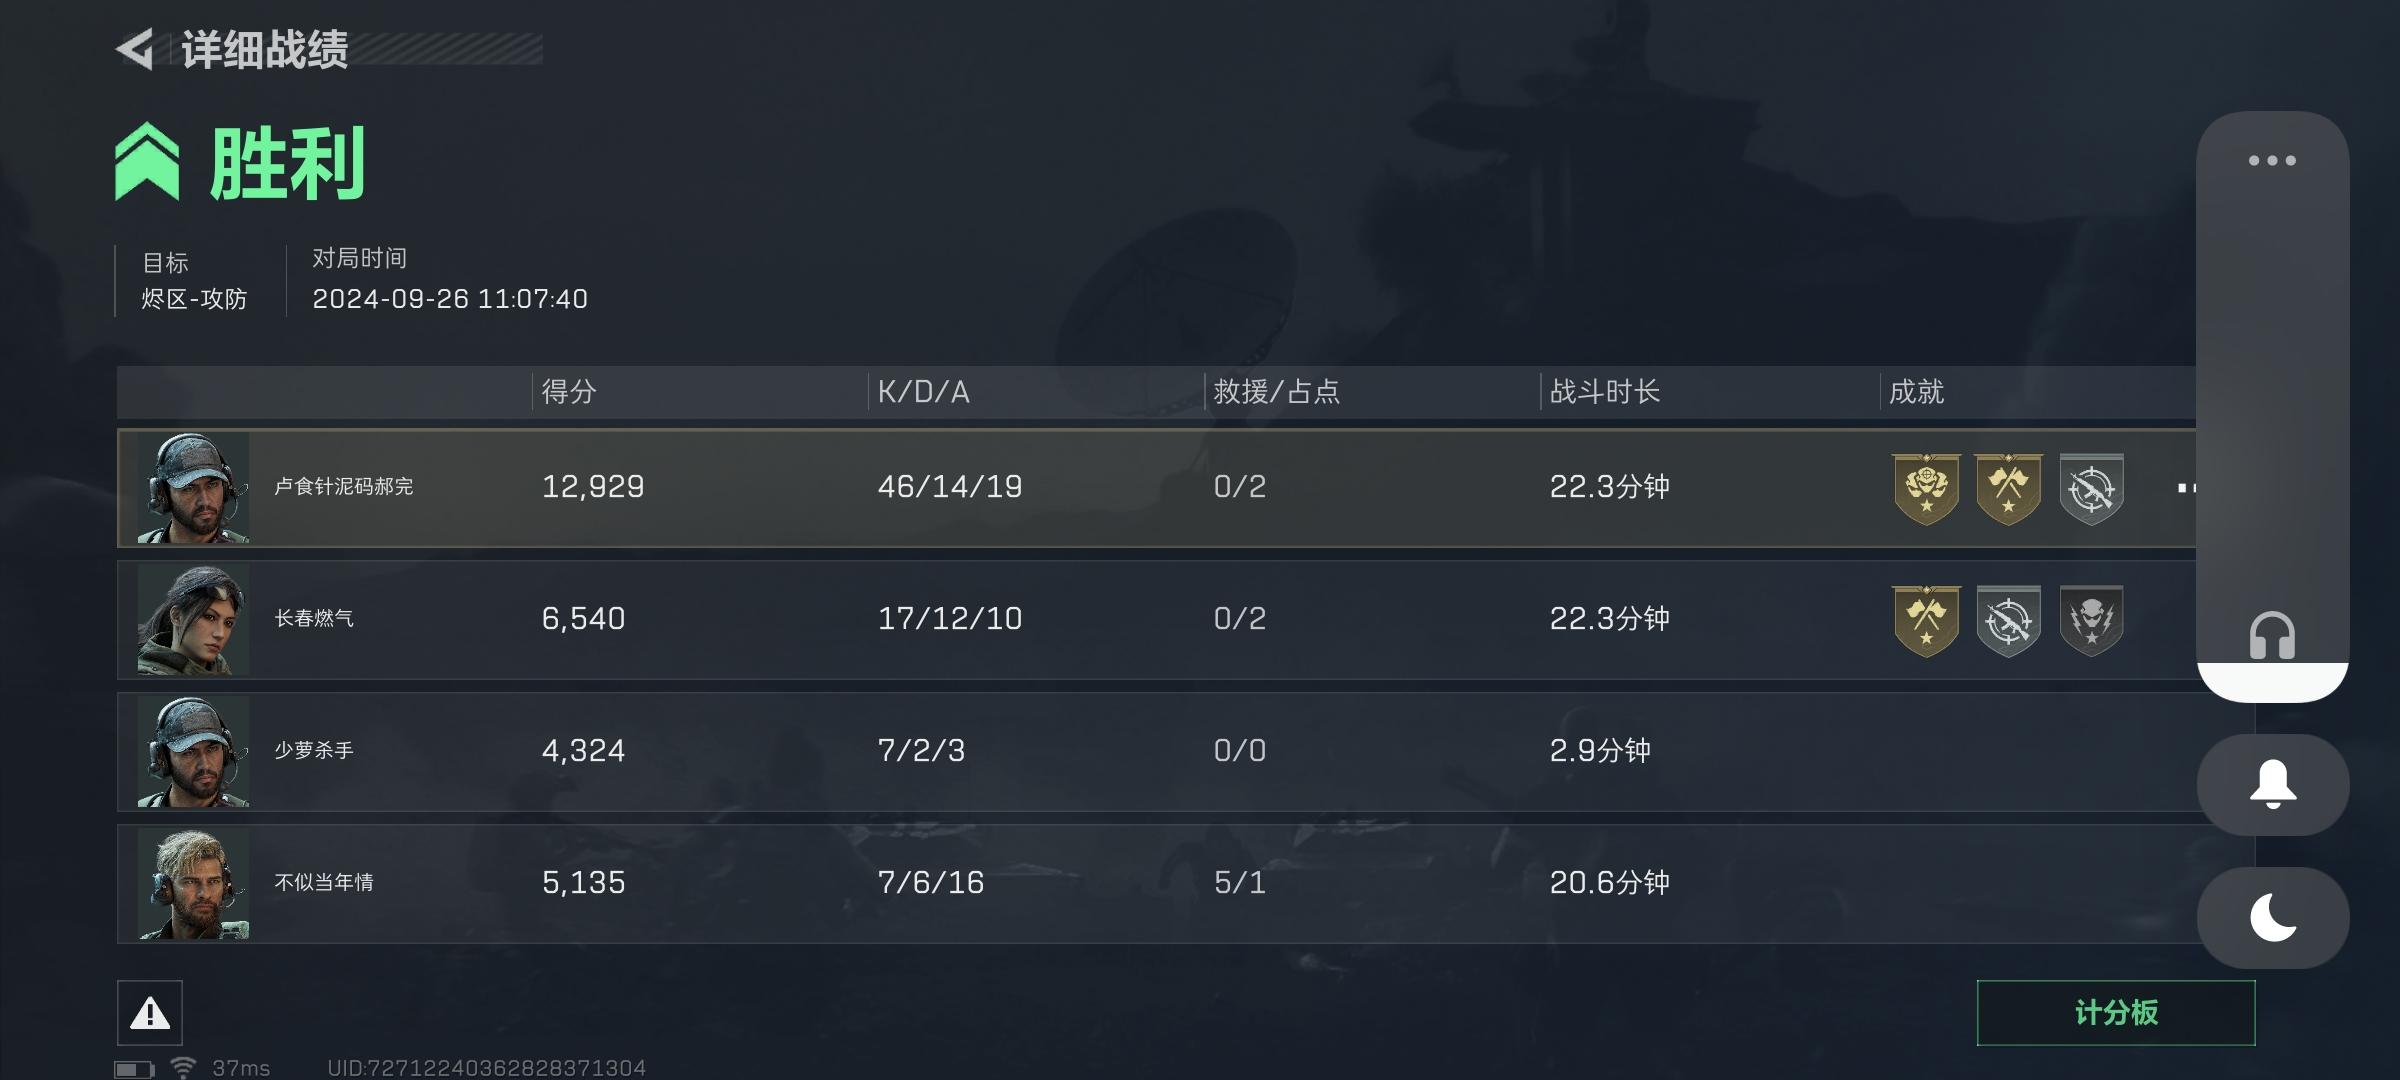Toggle the moon night mode button
This screenshot has height=1080, width=2400.
click(x=2272, y=918)
